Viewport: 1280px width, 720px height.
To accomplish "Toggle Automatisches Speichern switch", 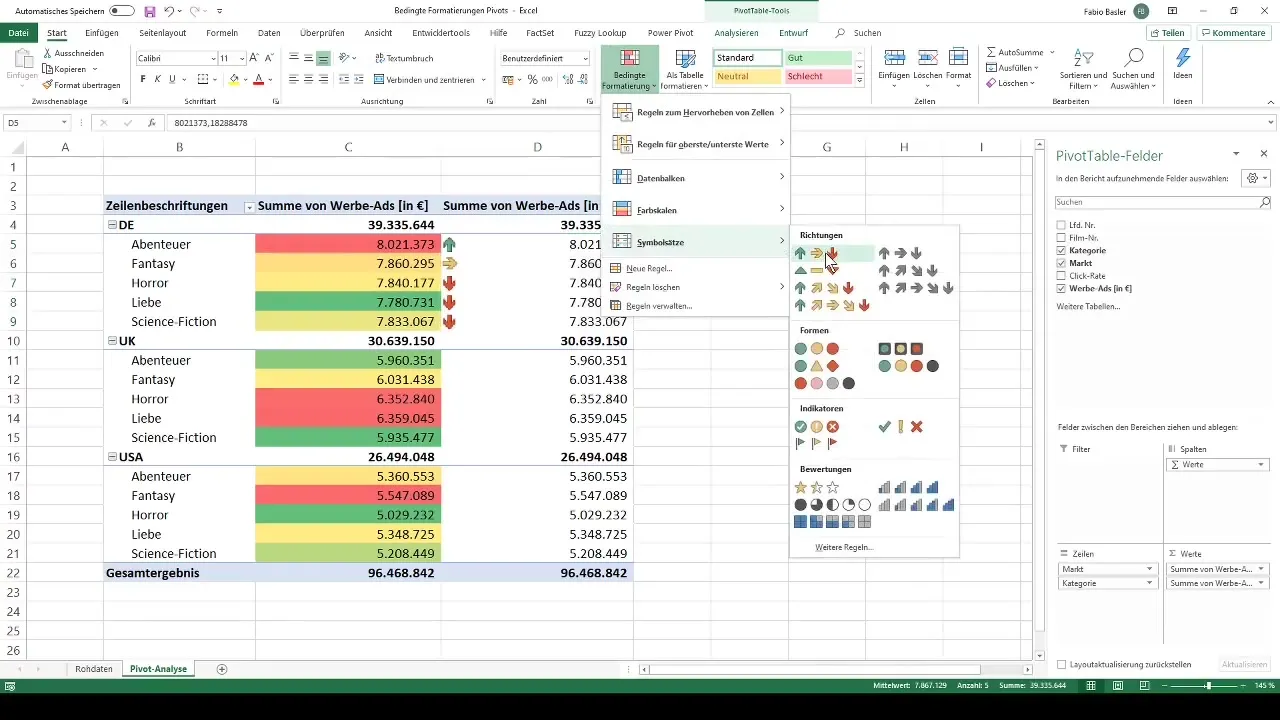I will [122, 11].
